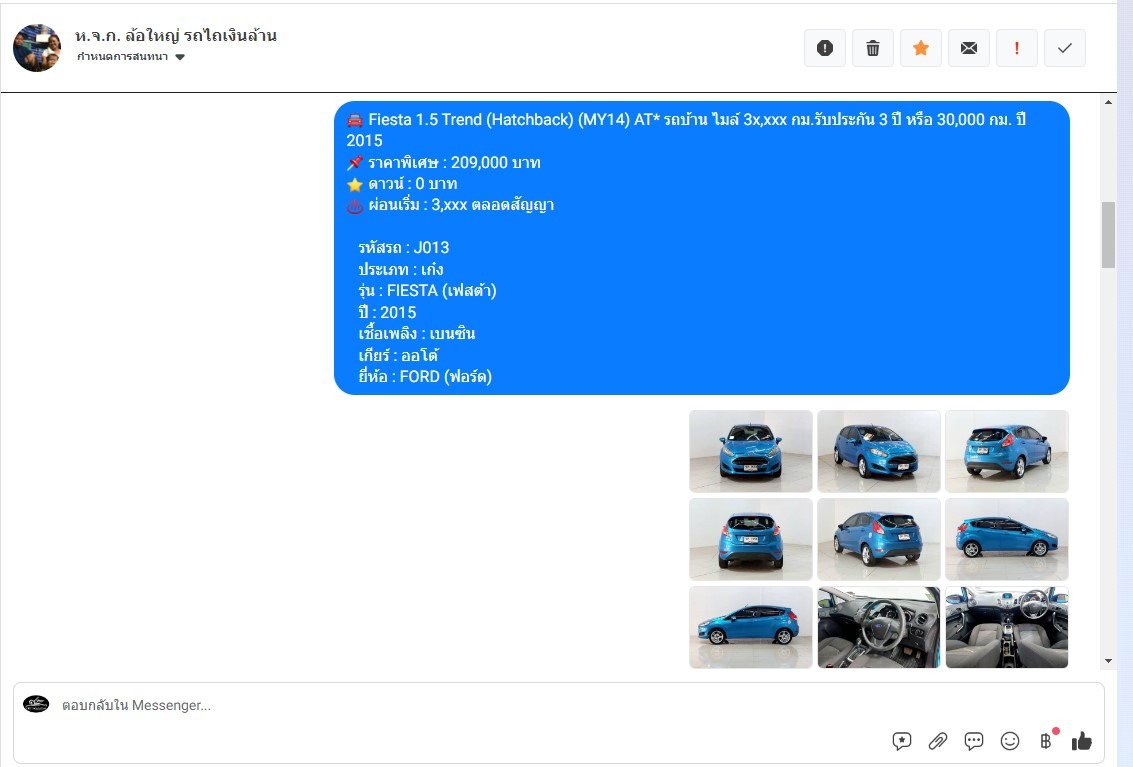Open right side profile Fiesta photo
The width and height of the screenshot is (1133, 767).
click(x=1007, y=539)
